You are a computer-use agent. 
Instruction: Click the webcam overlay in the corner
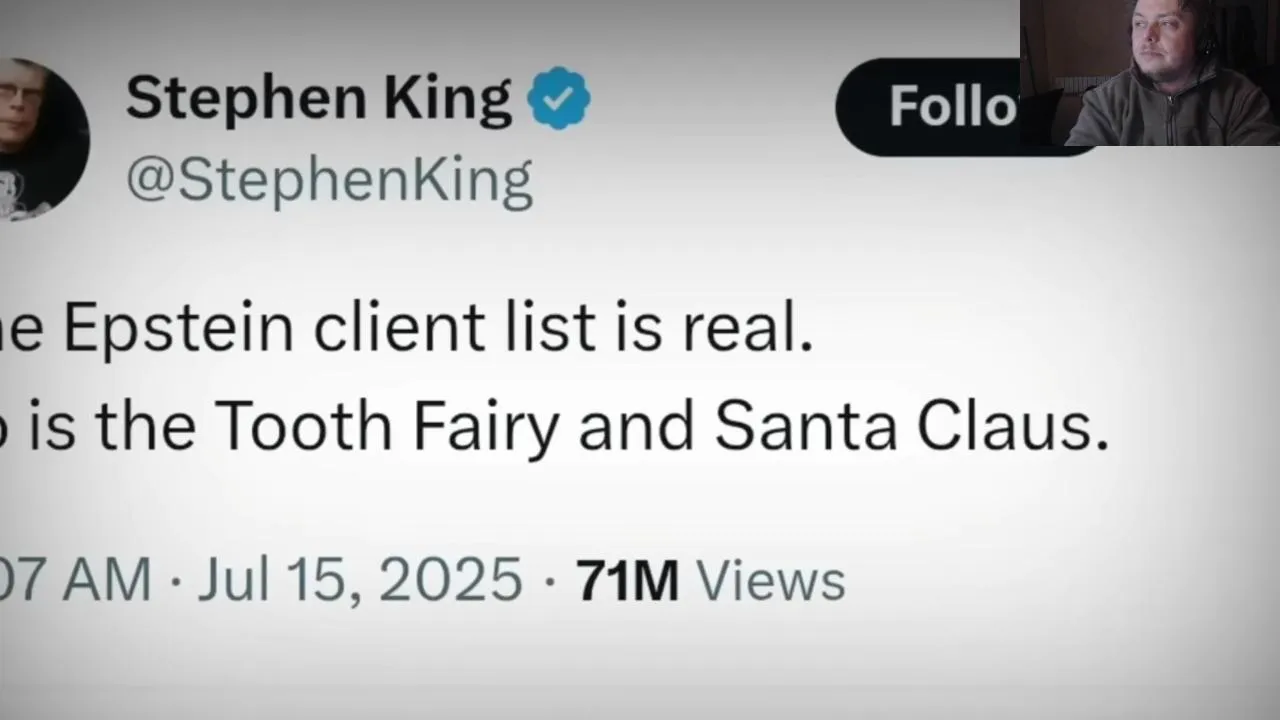tap(1150, 73)
